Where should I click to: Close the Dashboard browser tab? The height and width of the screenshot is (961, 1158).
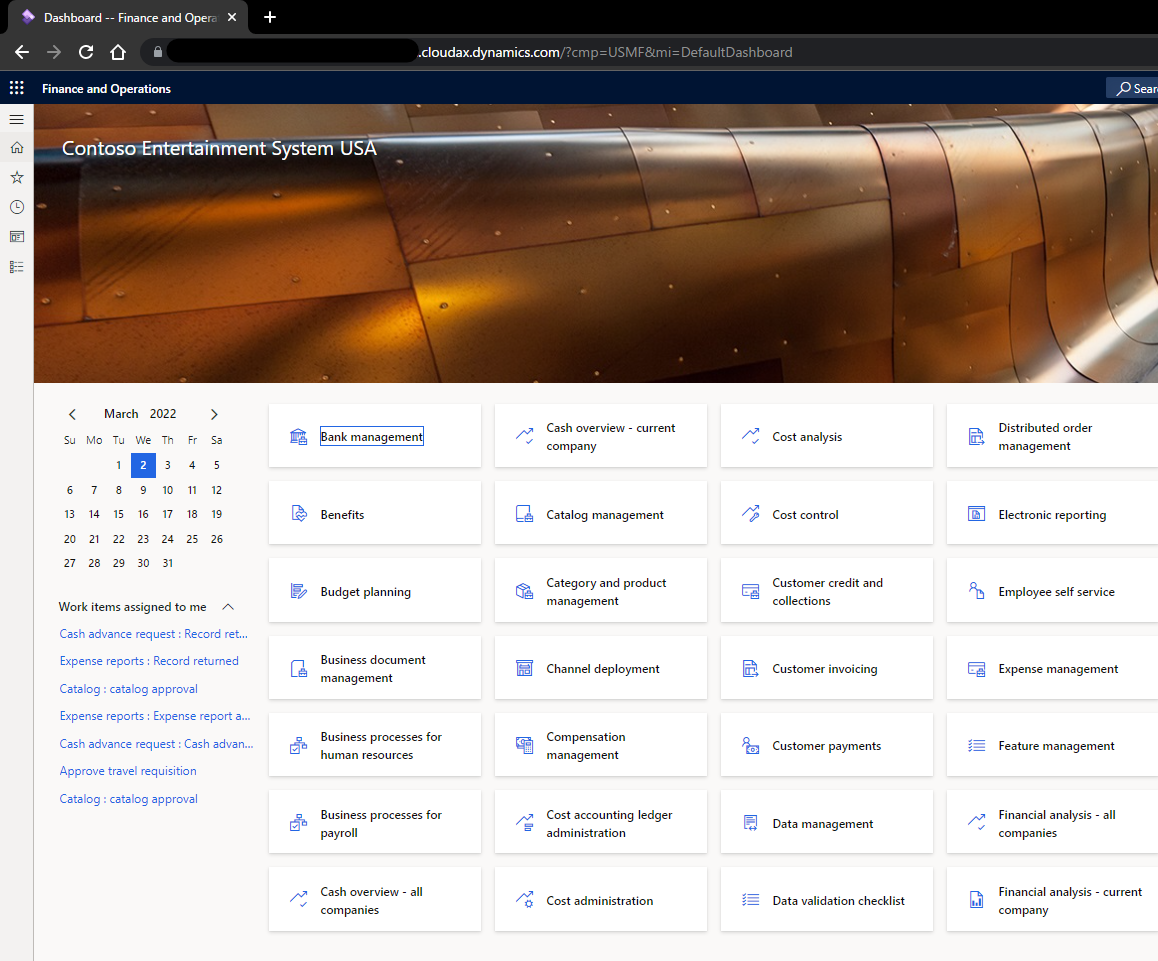tap(232, 17)
